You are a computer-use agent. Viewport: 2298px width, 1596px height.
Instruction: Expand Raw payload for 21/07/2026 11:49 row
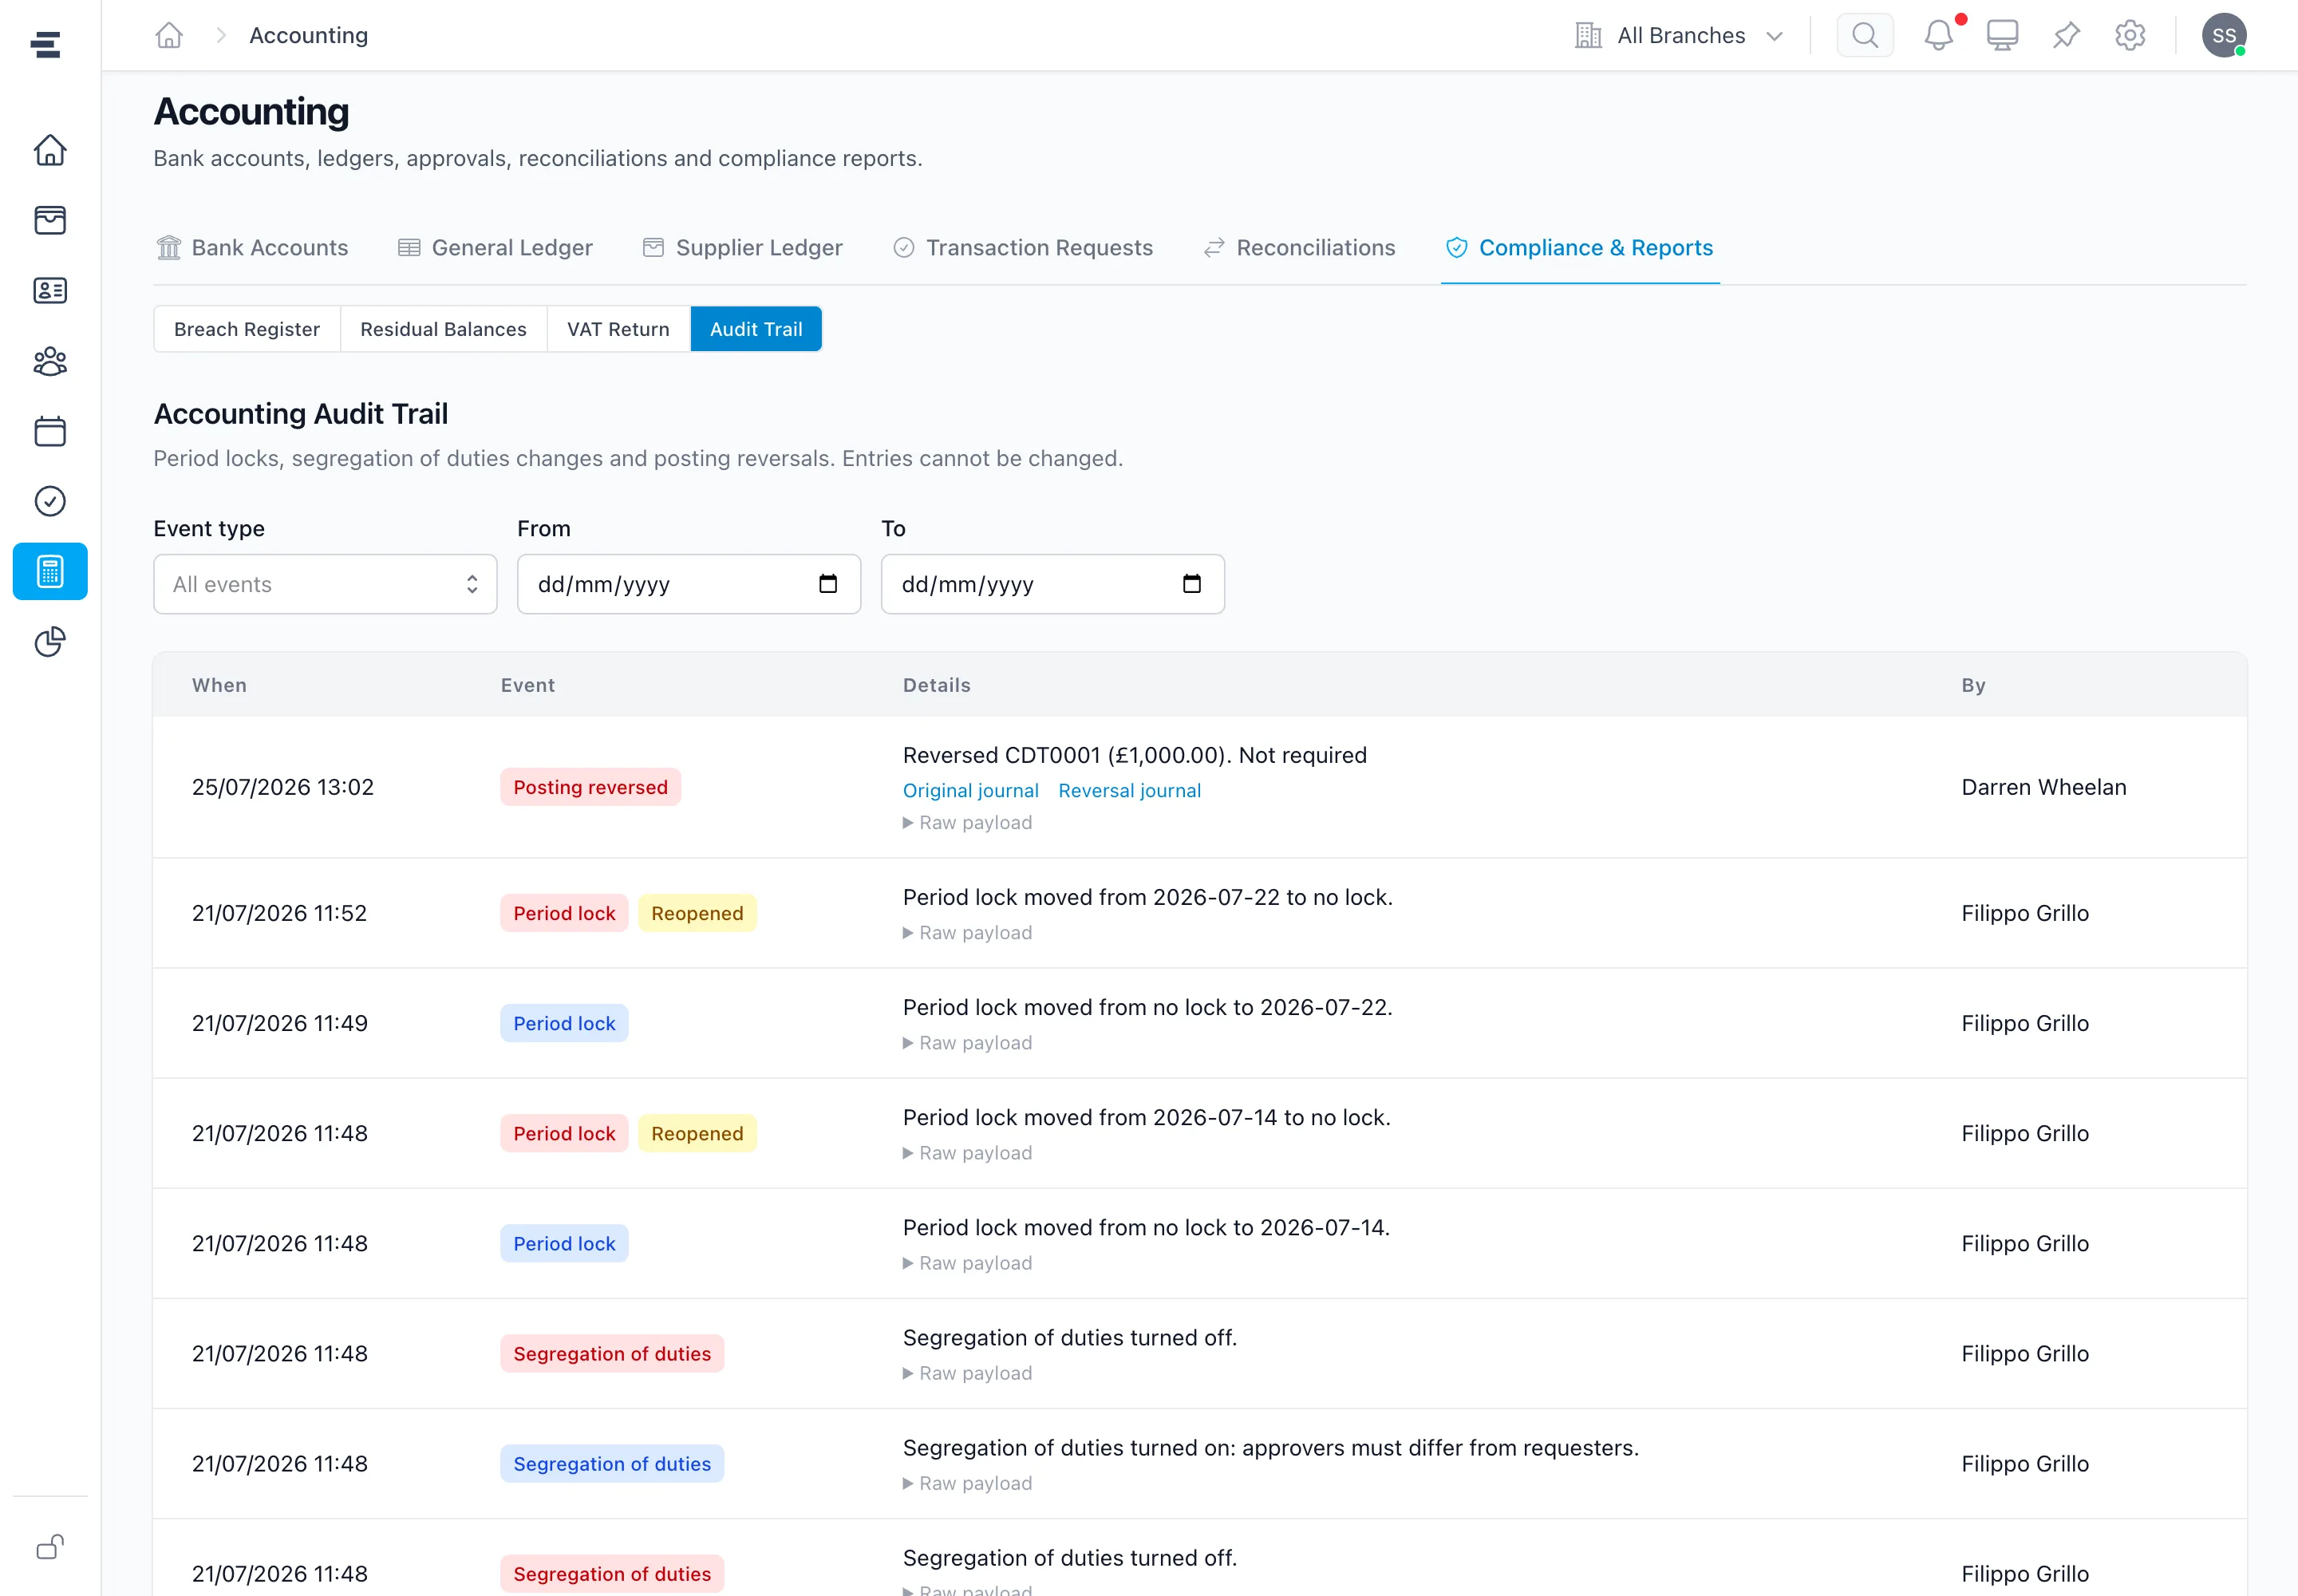coord(967,1043)
